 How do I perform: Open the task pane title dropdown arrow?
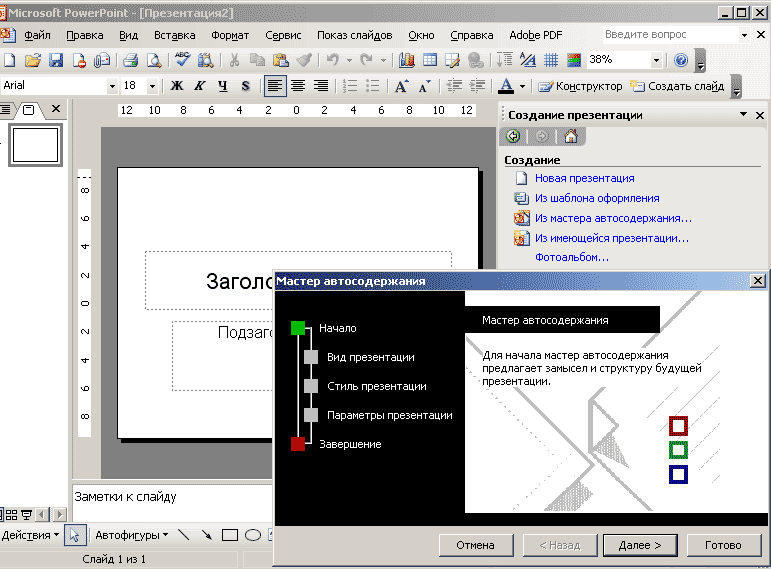tap(743, 115)
